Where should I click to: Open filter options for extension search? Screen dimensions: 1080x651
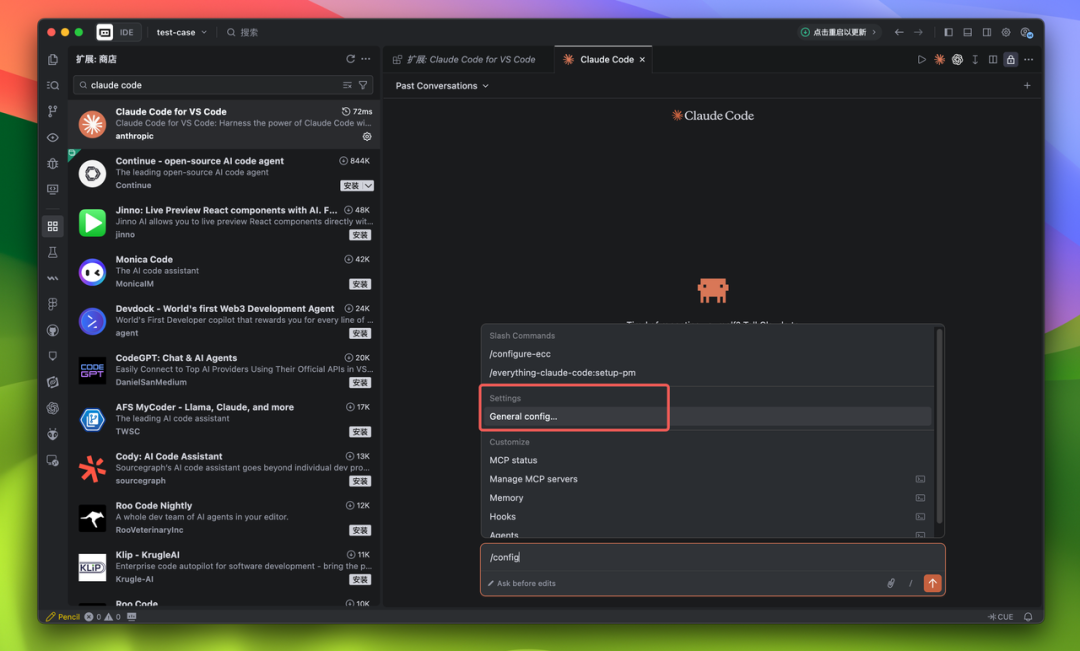click(363, 86)
